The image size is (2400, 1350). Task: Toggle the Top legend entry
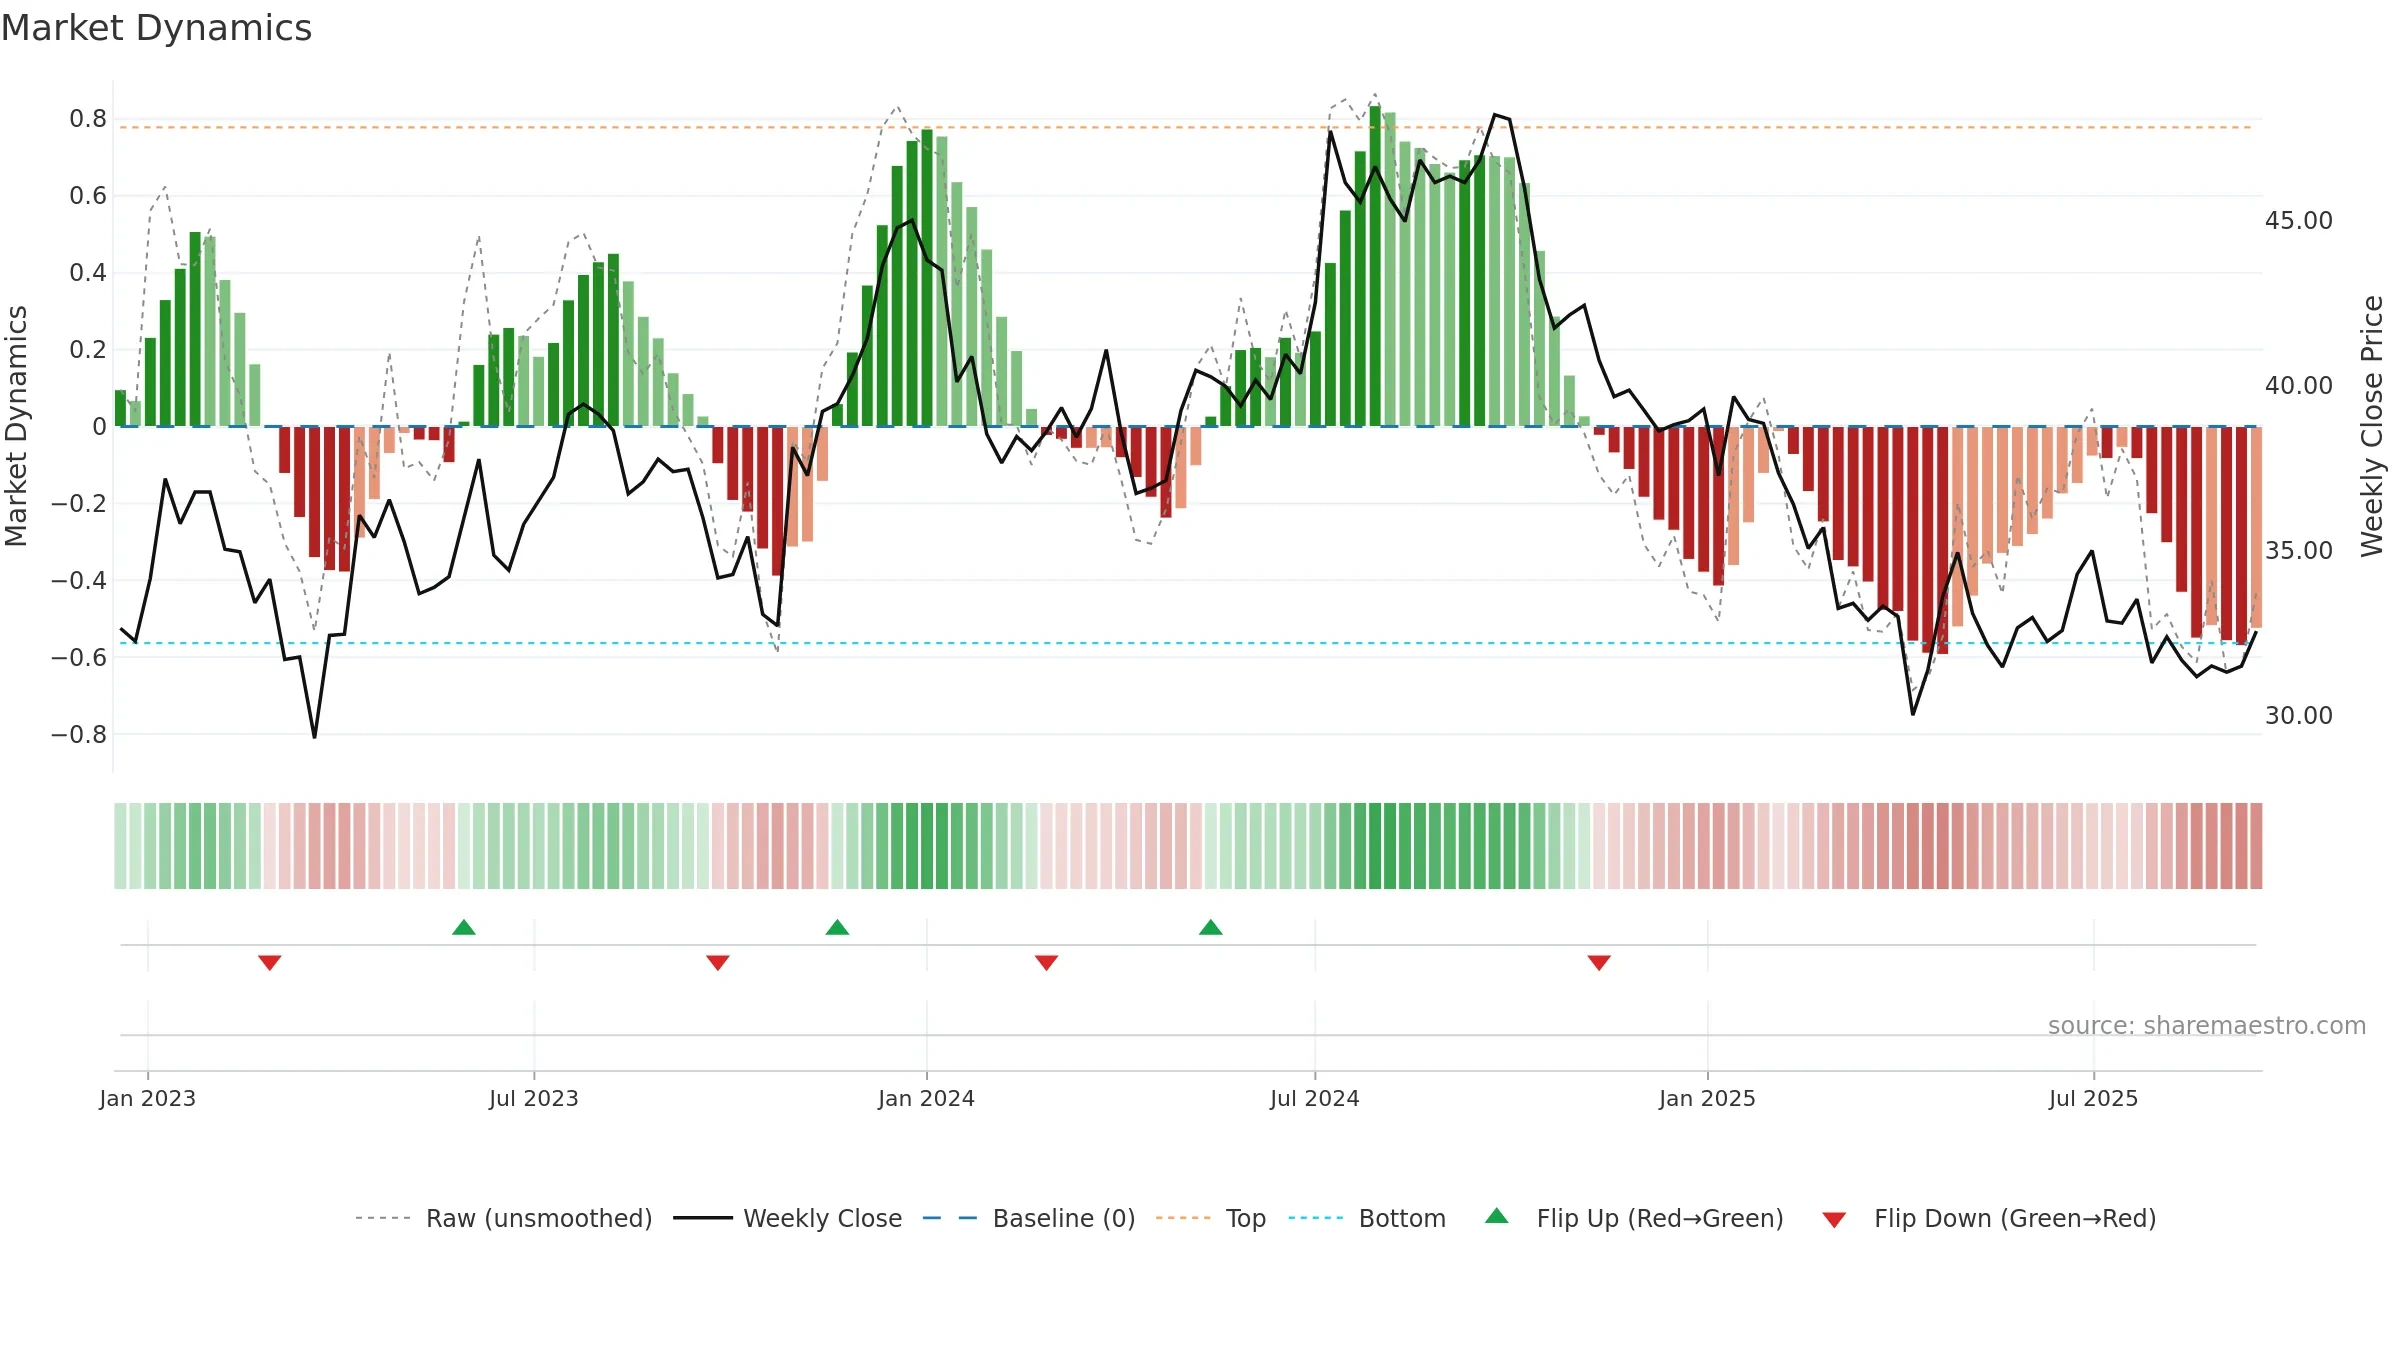click(x=1211, y=1218)
